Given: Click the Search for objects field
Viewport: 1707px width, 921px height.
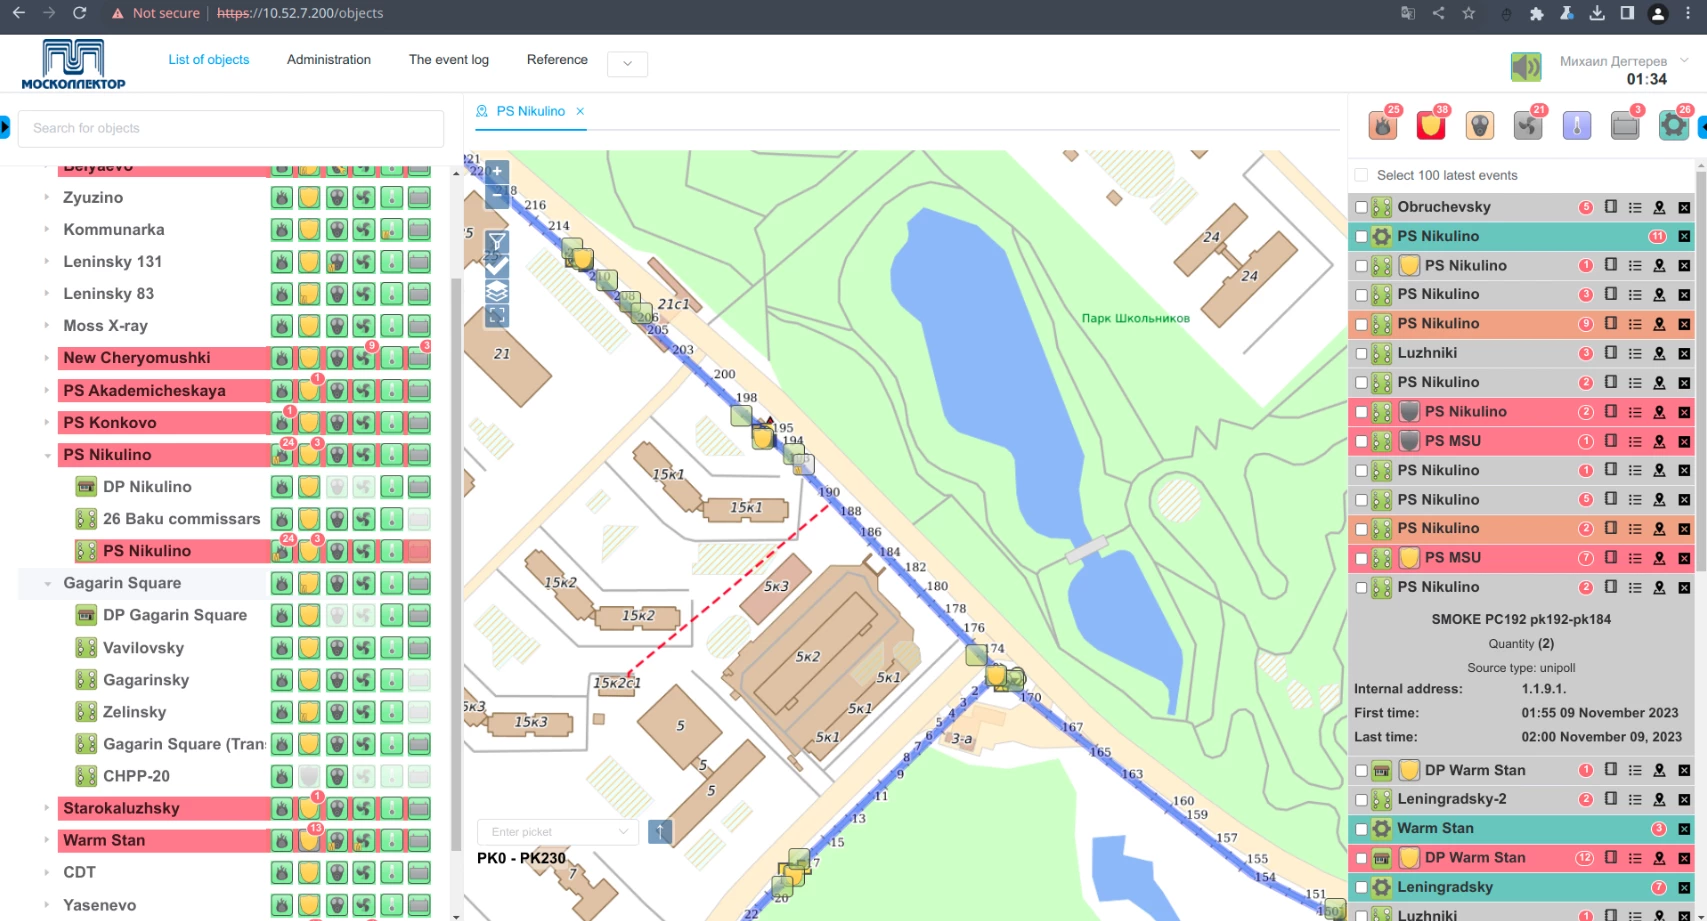Looking at the screenshot, I should (231, 128).
